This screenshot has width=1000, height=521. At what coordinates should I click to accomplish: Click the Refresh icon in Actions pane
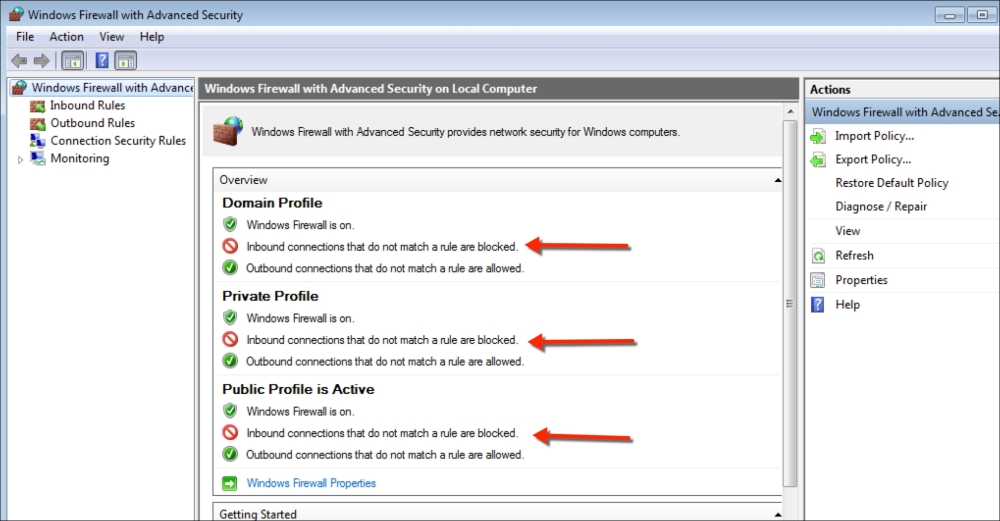(818, 256)
